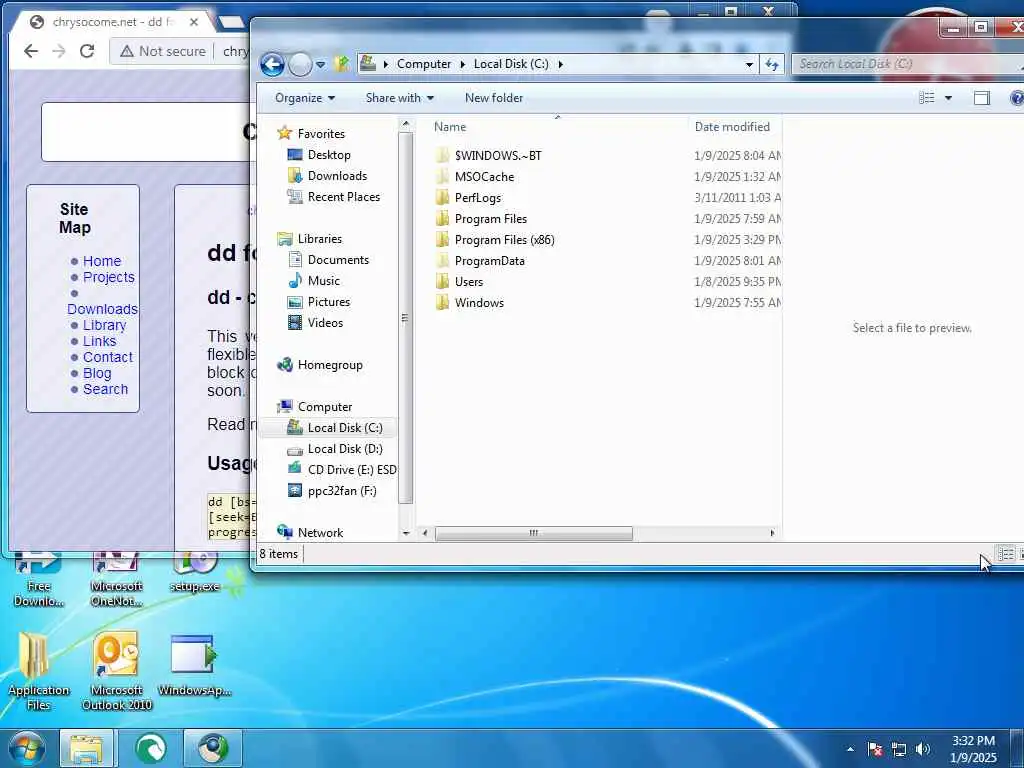This screenshot has height=768, width=1024.
Task: Select the Program Files (x86) folder
Action: pos(504,240)
